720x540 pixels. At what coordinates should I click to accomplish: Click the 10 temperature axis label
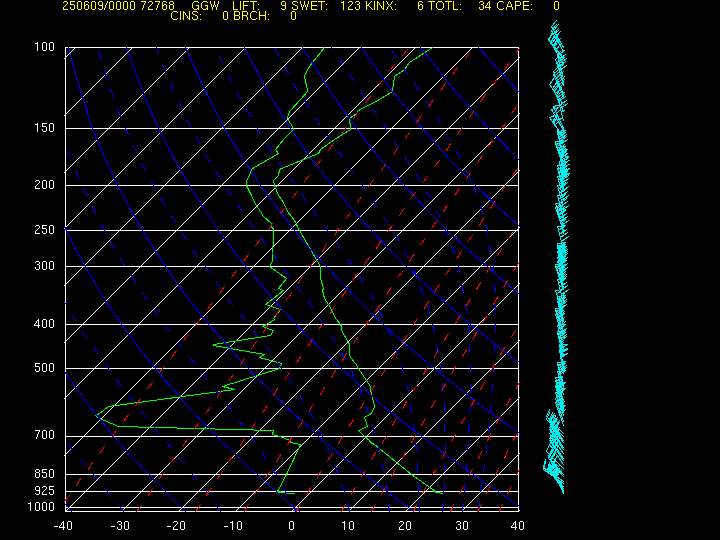348,526
